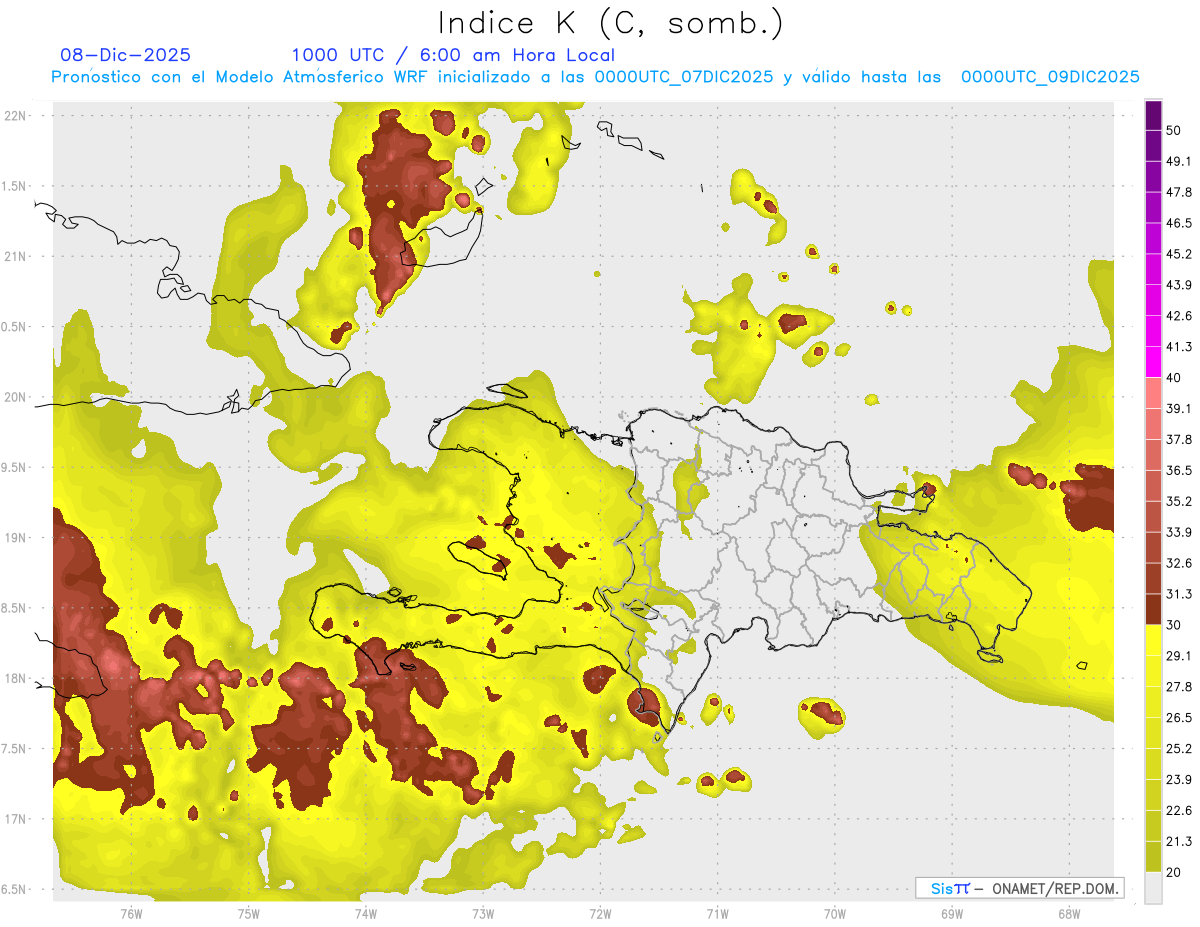1200x927 pixels.
Task: Click legend value "20"
Action: (x=1174, y=873)
